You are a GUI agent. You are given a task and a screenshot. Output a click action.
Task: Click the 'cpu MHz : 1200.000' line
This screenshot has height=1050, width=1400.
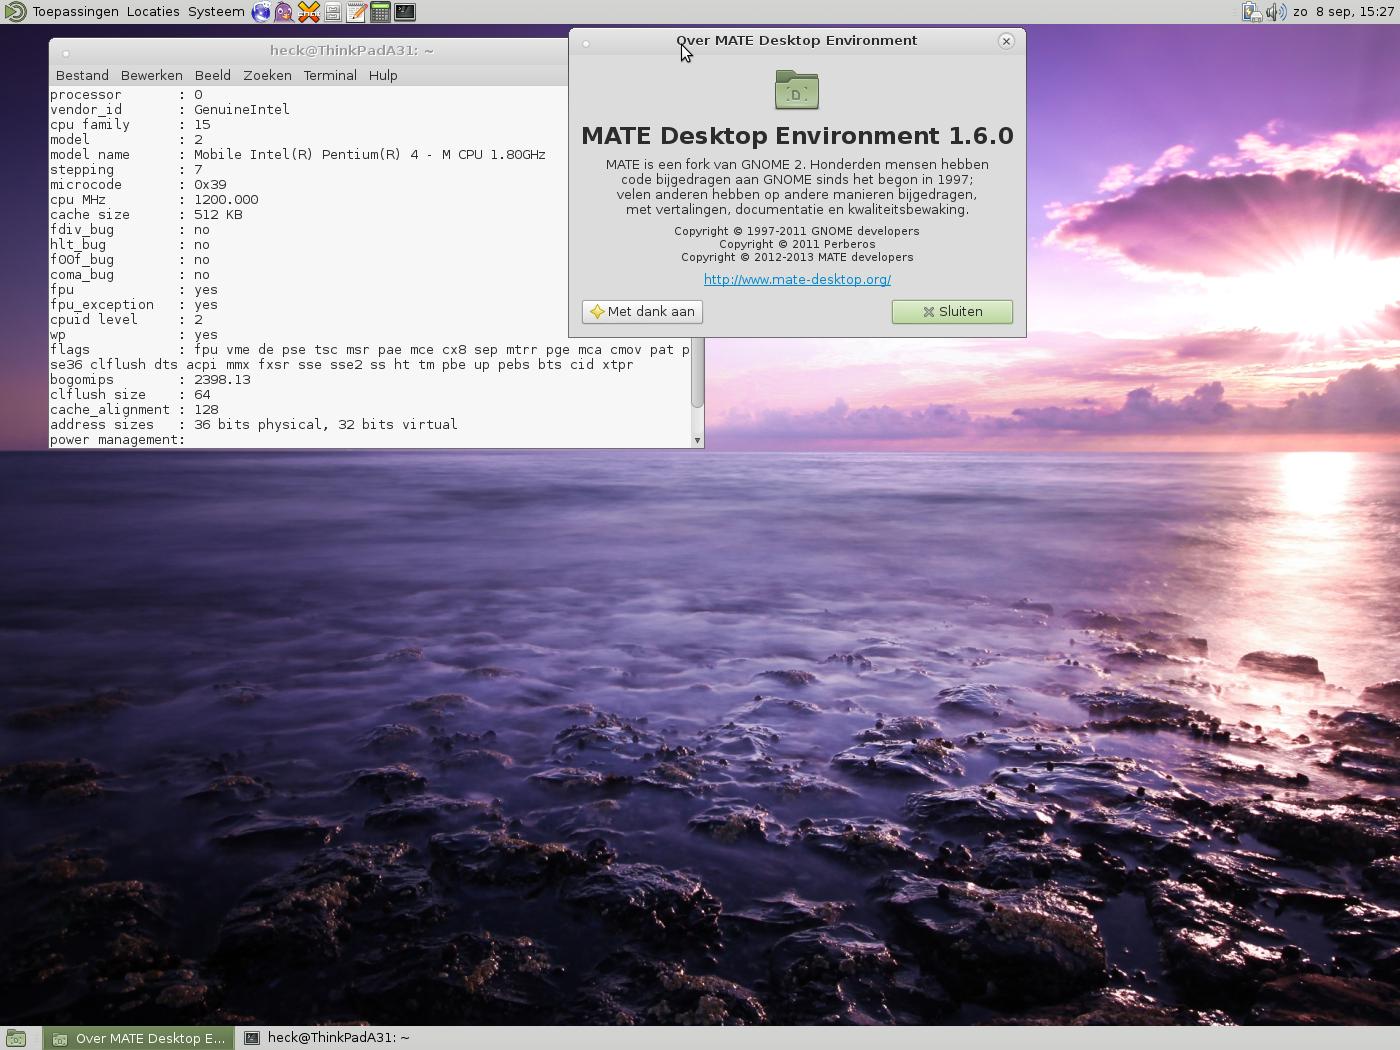point(154,200)
